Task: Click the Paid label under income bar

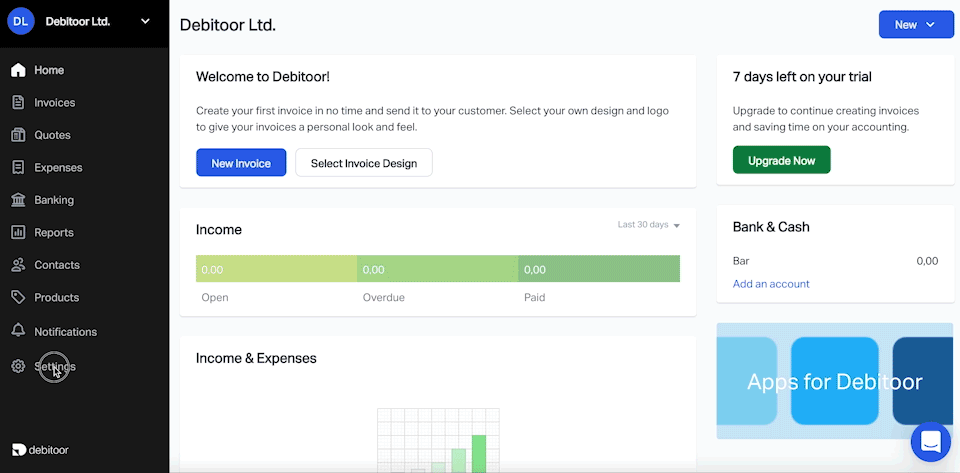Action: pyautogui.click(x=534, y=298)
